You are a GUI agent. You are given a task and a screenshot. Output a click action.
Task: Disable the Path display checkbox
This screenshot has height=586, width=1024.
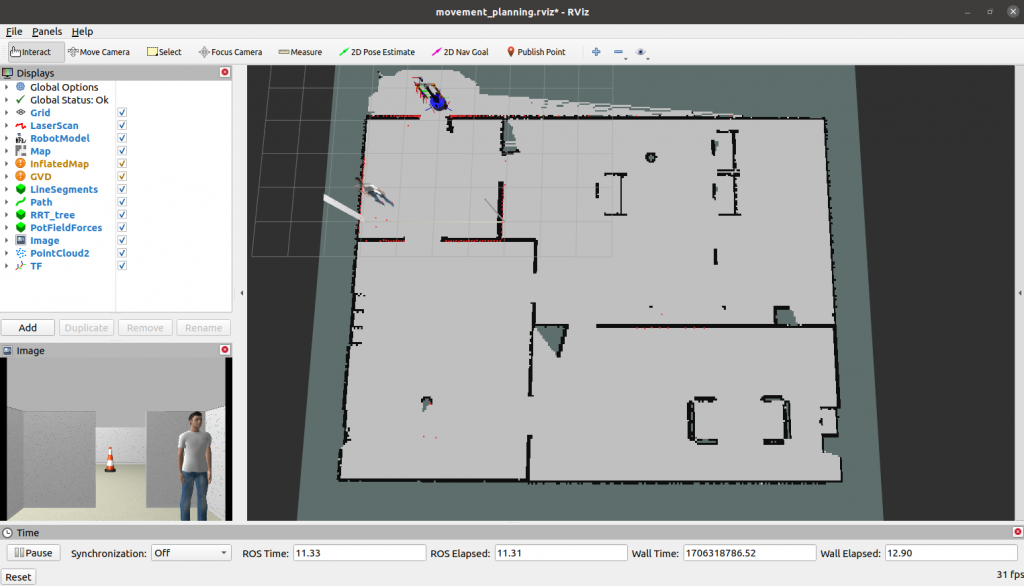[x=122, y=202]
